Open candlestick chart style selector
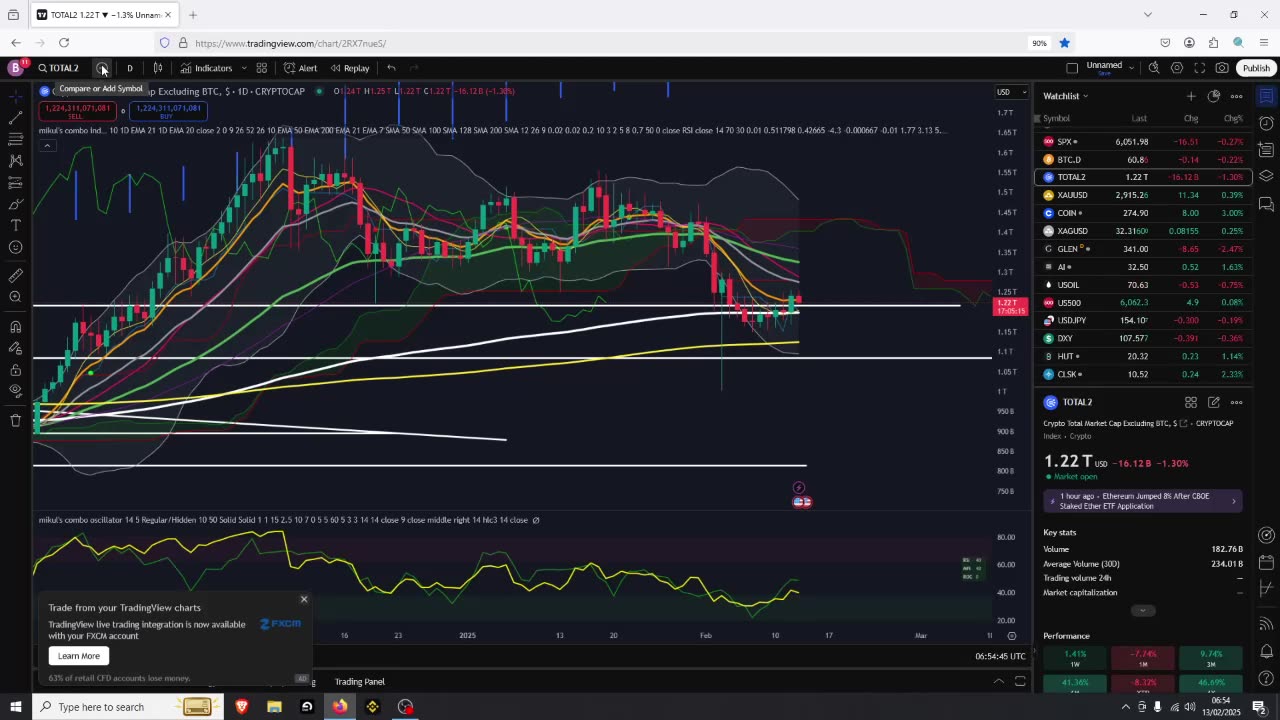Screen dimensions: 1280x720 pos(158,68)
